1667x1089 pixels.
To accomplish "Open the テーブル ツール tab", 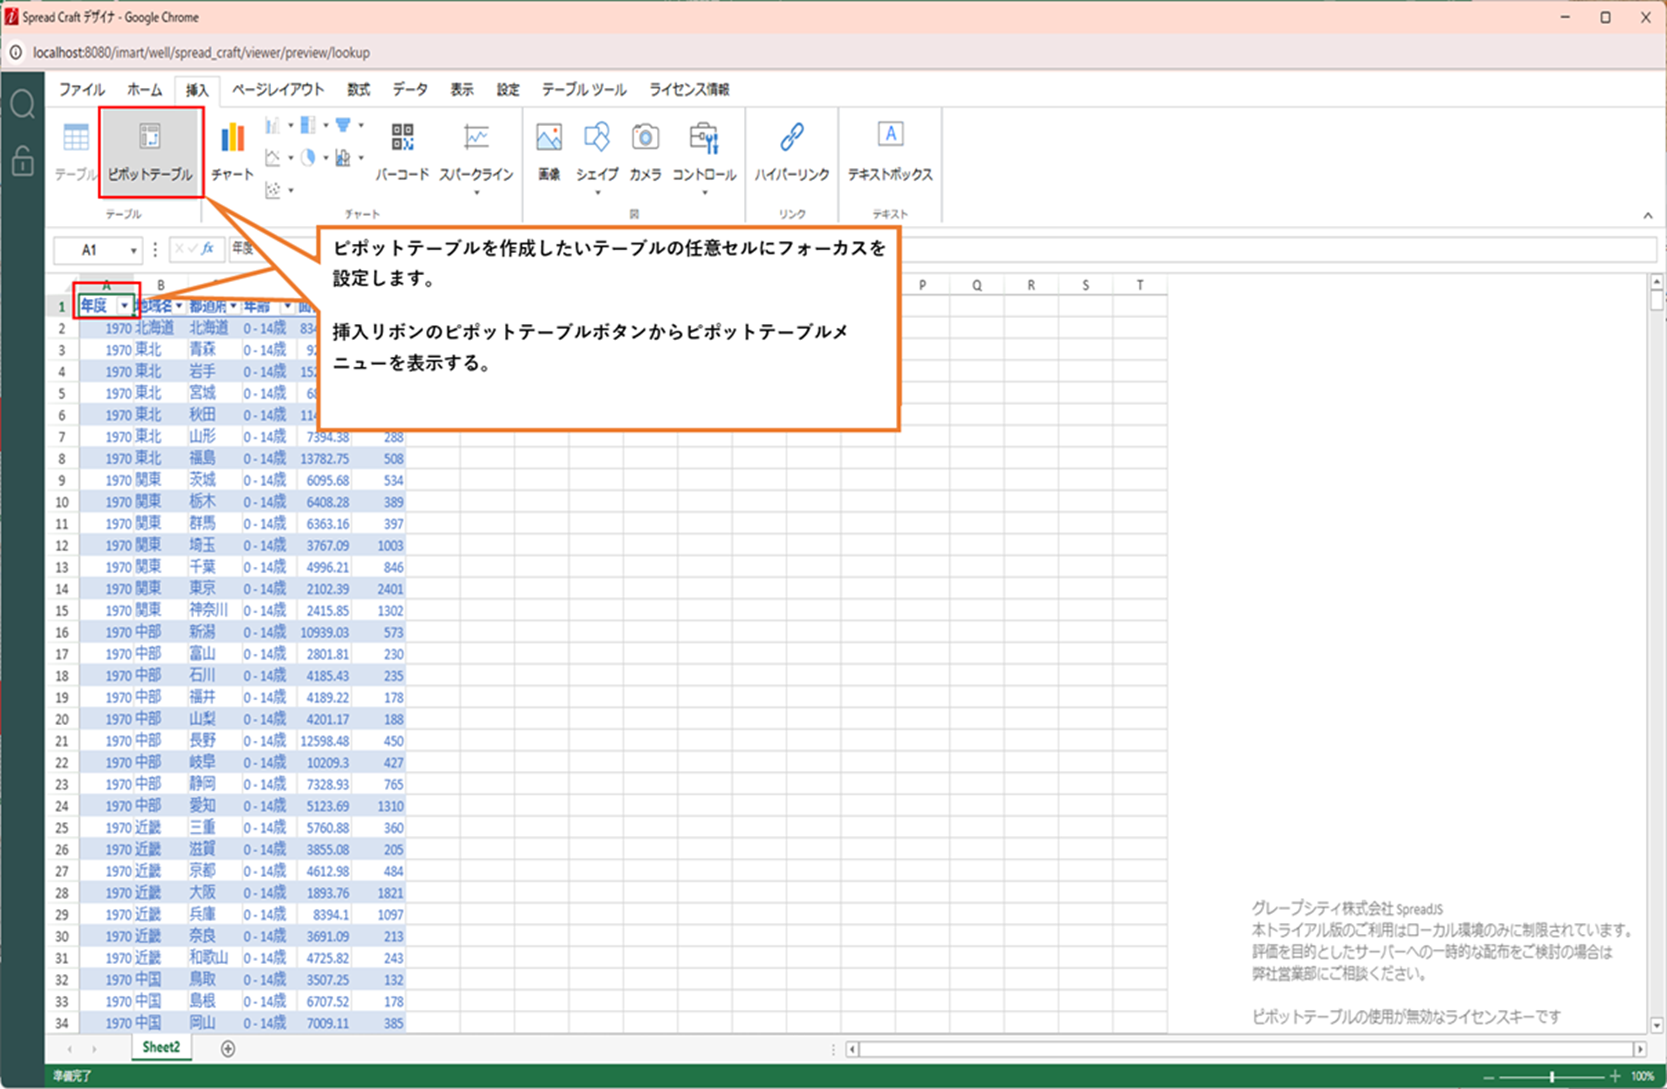I will (584, 90).
